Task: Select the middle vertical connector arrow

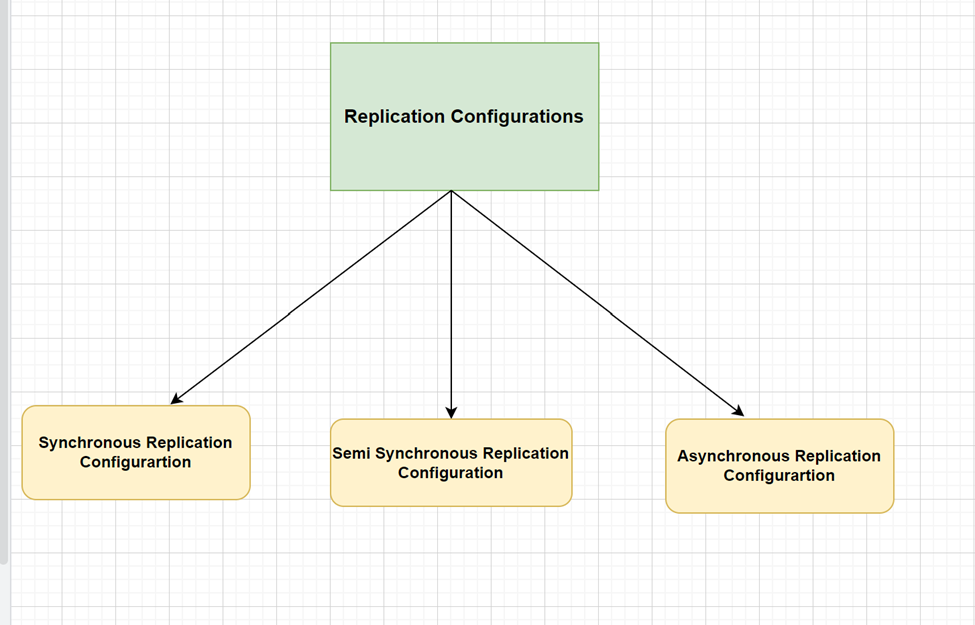Action: [451, 300]
